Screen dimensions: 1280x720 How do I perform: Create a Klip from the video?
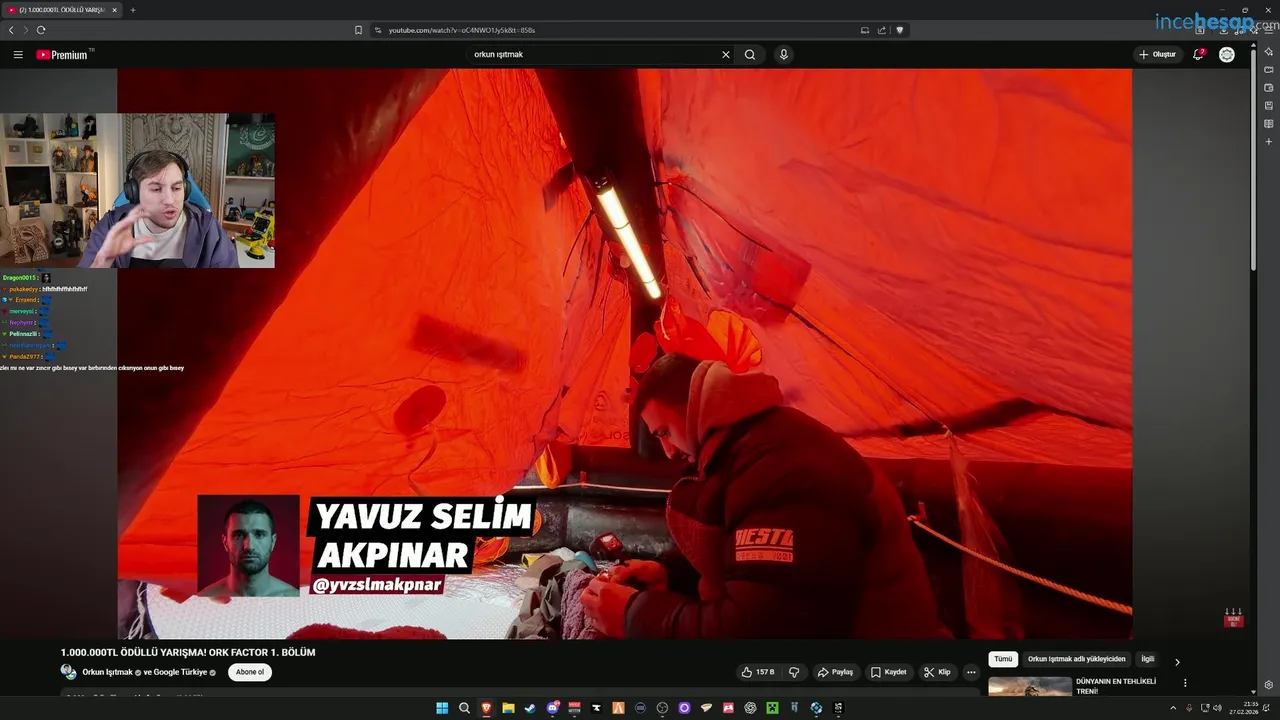(937, 672)
